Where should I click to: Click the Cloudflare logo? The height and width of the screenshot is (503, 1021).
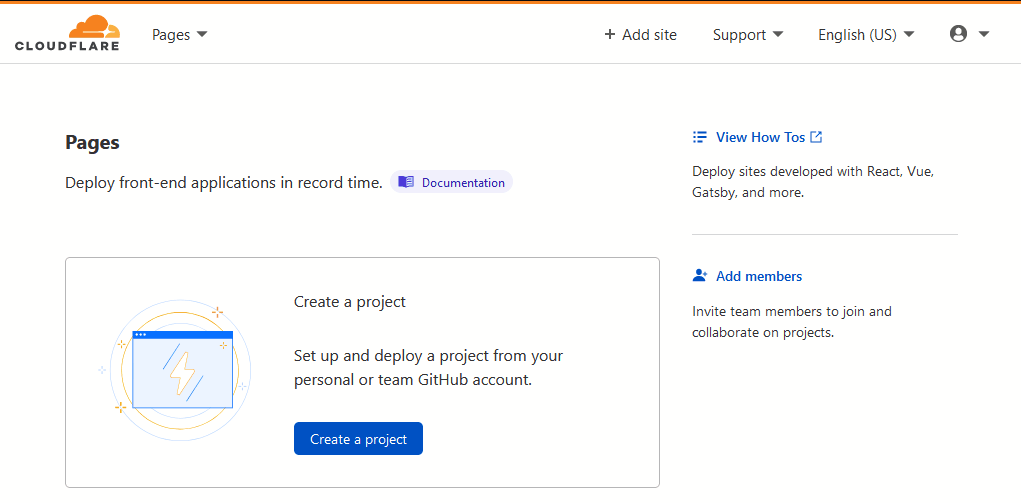67,34
